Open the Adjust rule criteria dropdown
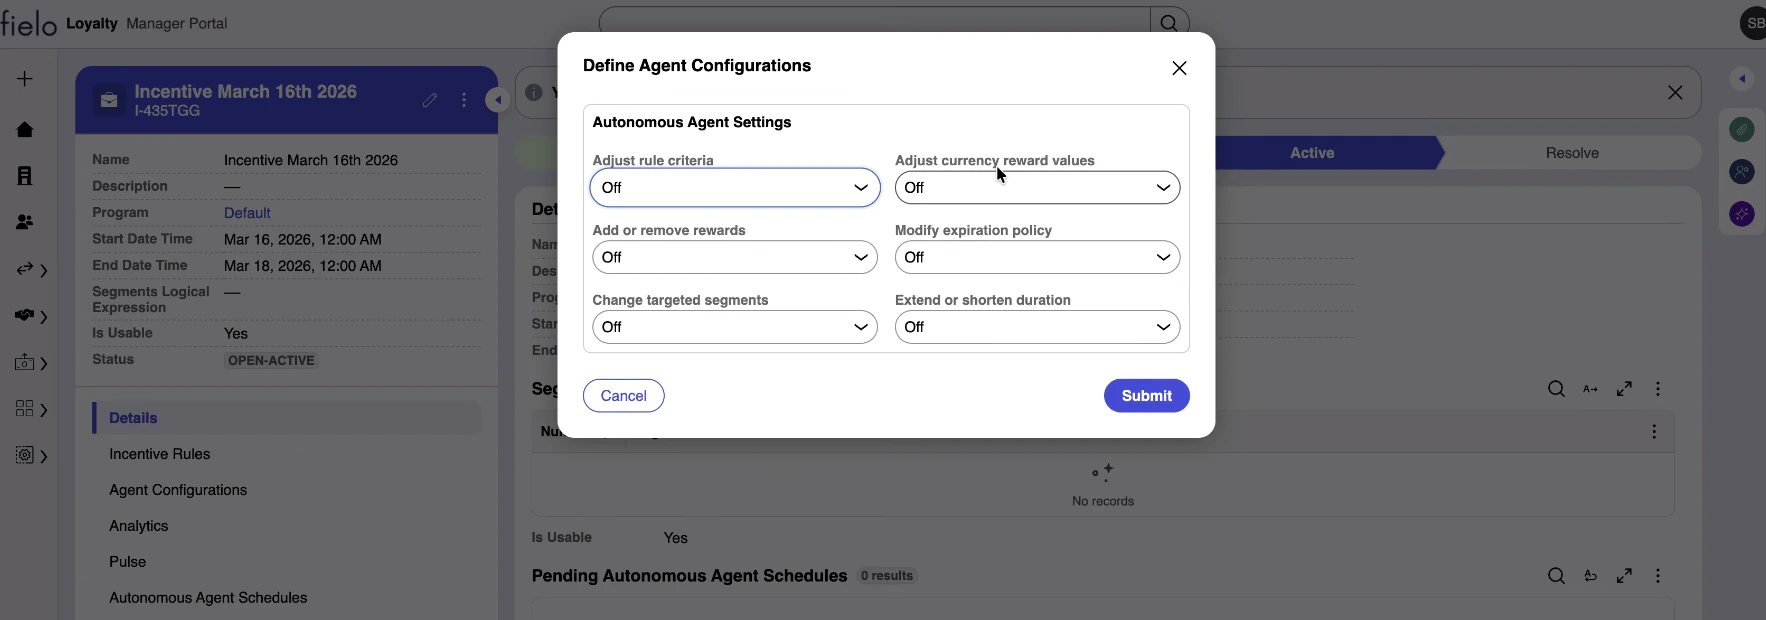 pos(735,188)
